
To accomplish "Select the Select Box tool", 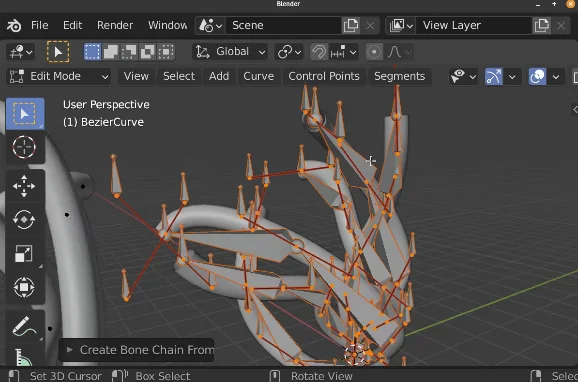I will 25,114.
